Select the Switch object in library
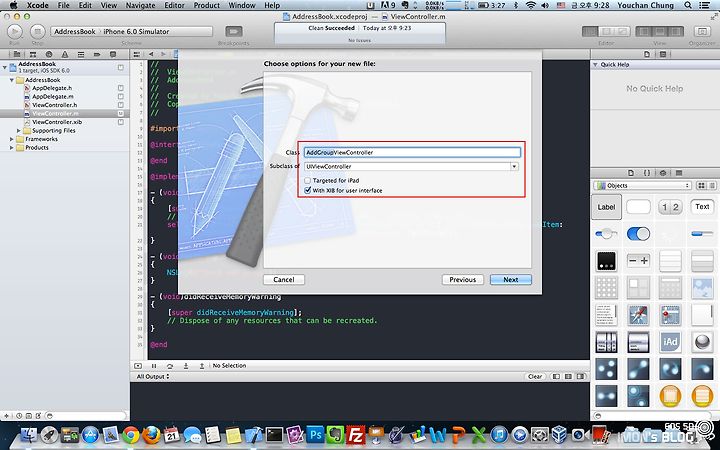 (638, 234)
